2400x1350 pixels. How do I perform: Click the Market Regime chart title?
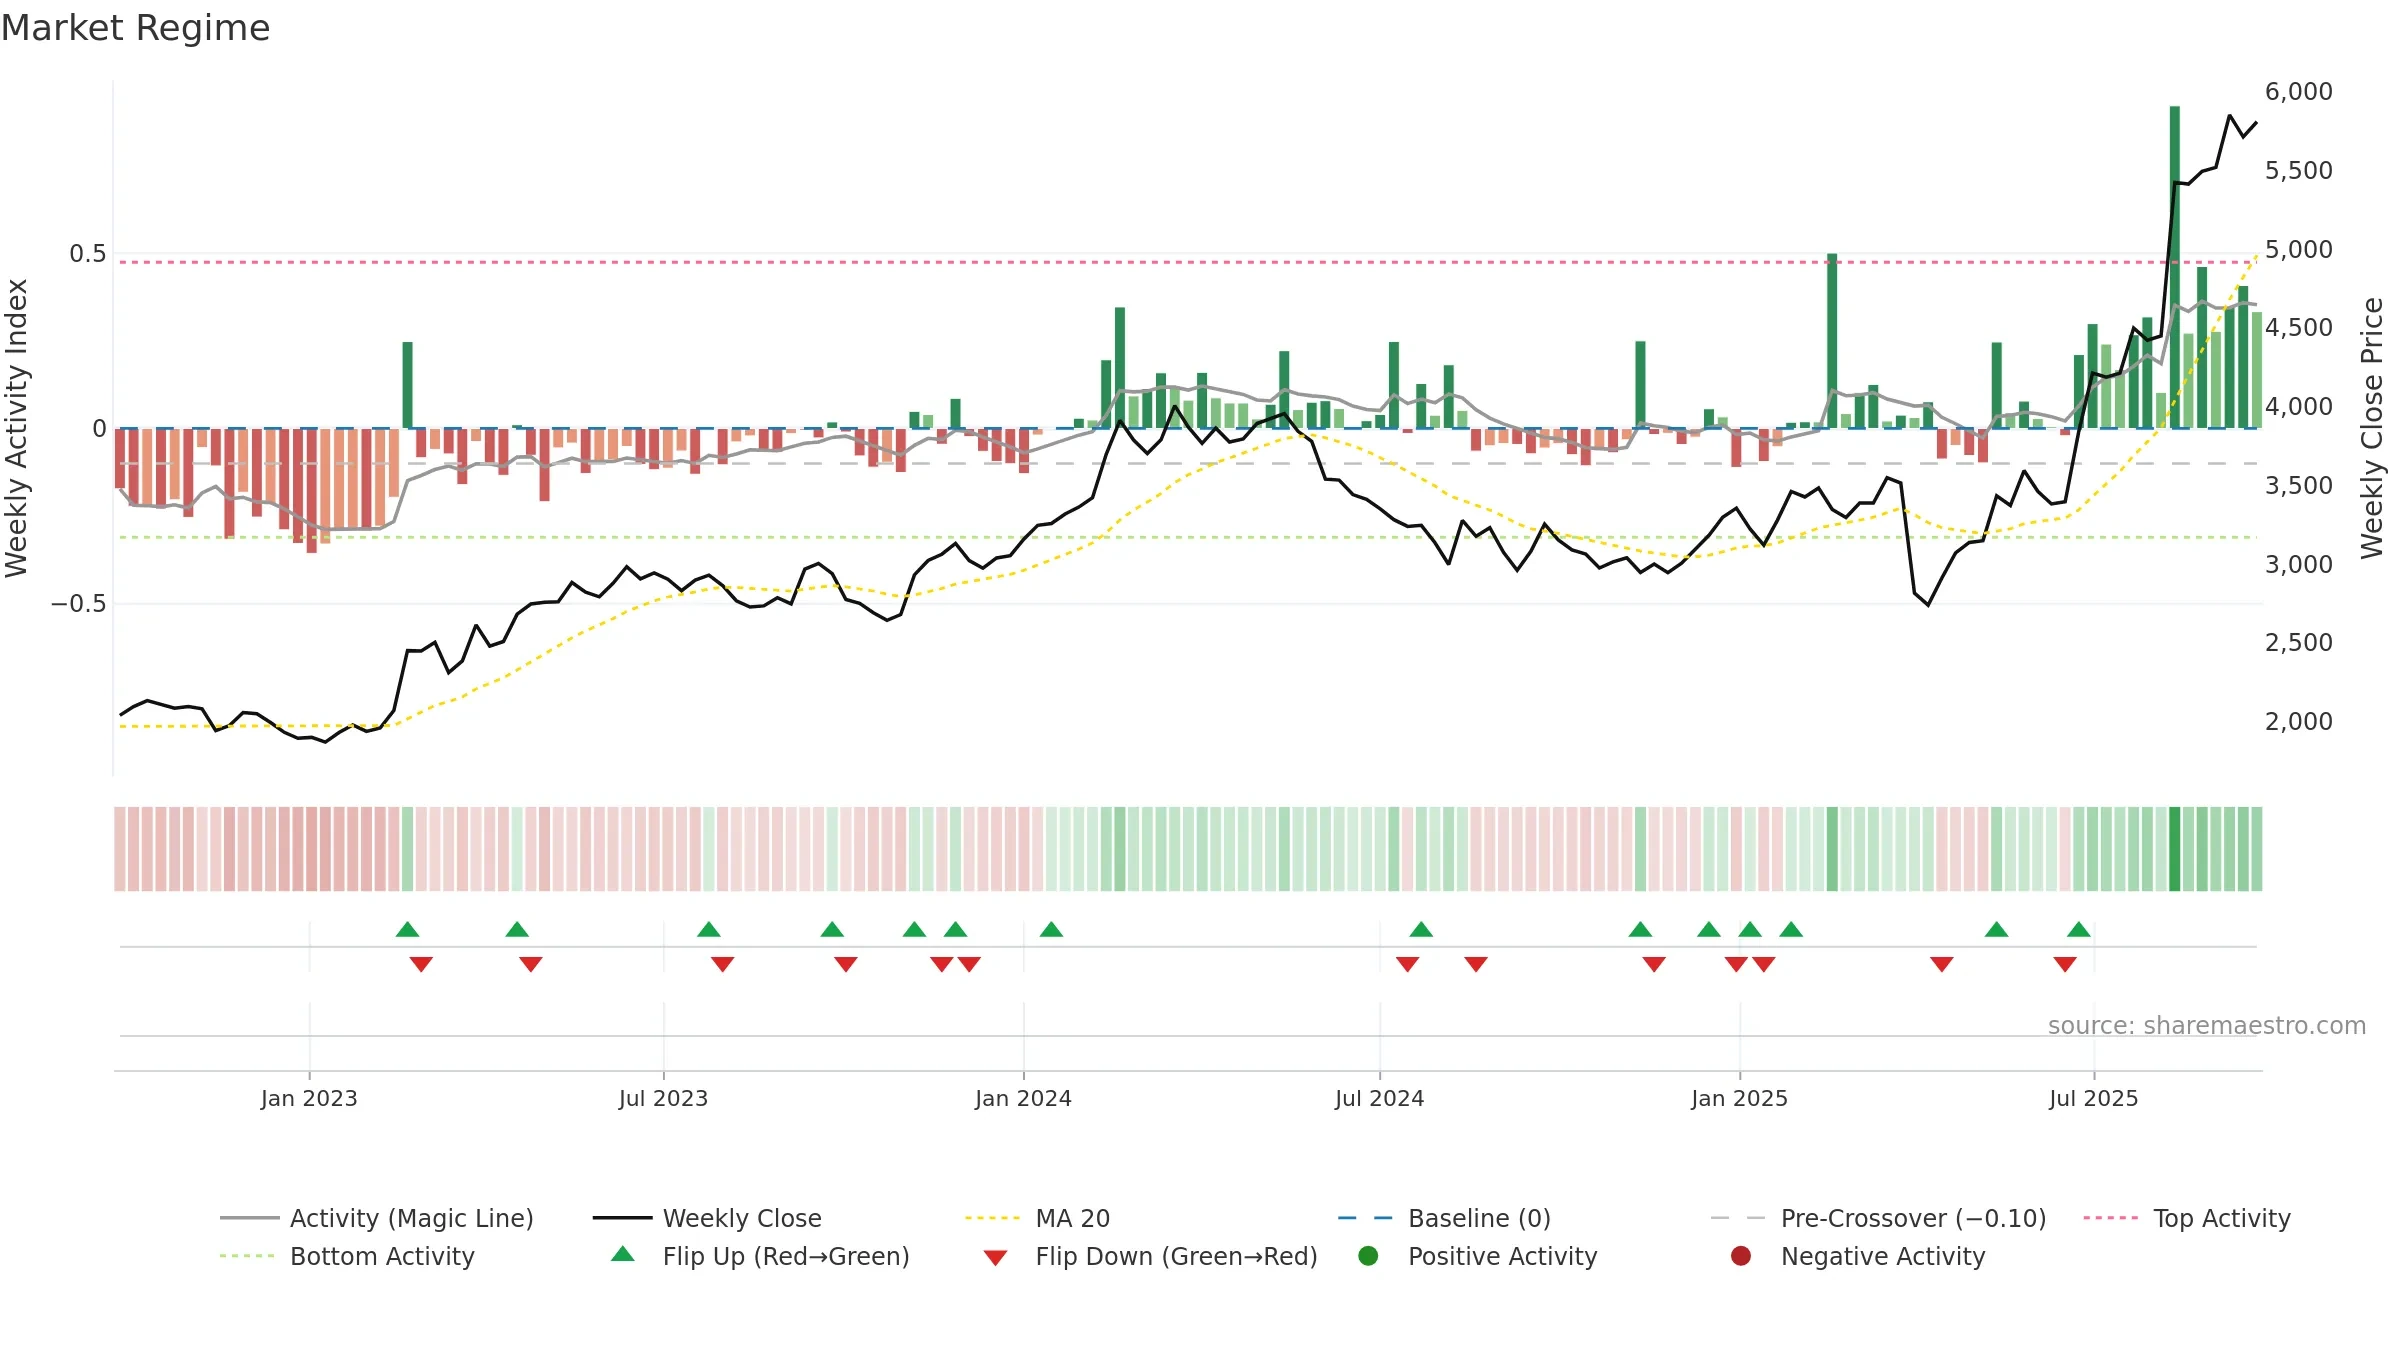pyautogui.click(x=135, y=28)
